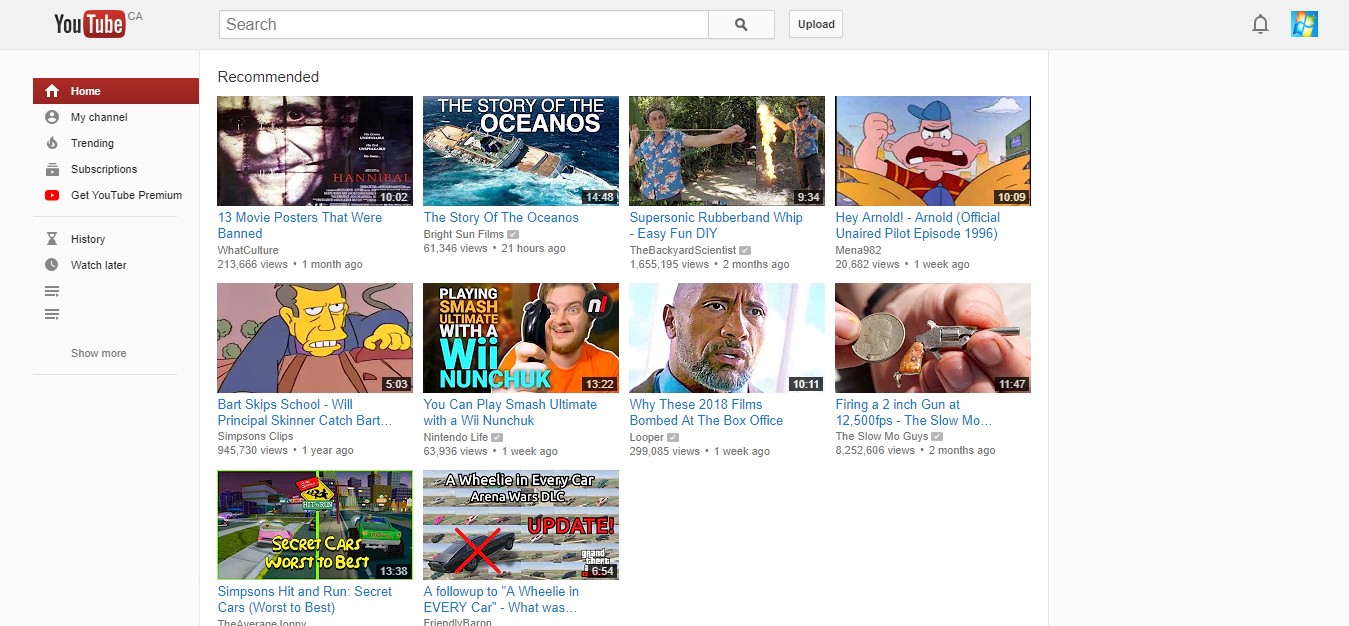
Task: Open 13 Movie Posters That Were Banned title
Action: pos(300,225)
